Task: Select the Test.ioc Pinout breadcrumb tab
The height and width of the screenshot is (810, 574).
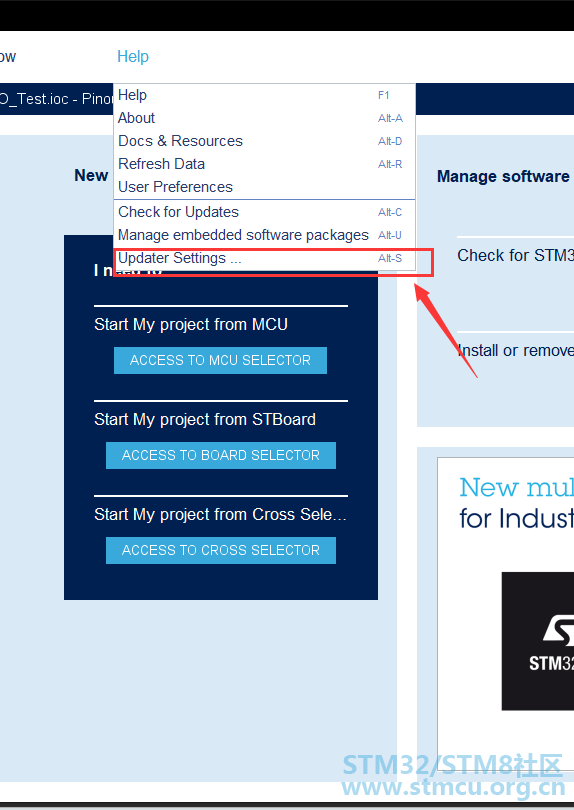Action: (56, 99)
